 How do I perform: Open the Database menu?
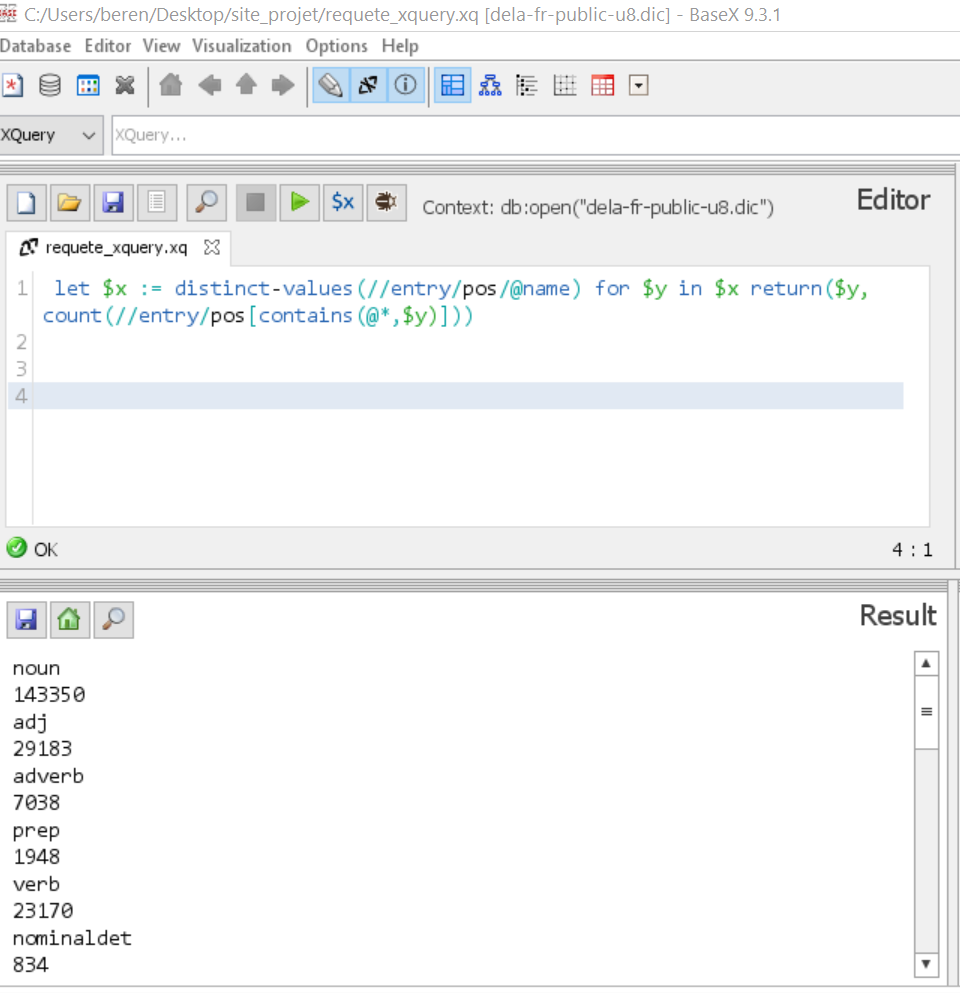point(35,46)
